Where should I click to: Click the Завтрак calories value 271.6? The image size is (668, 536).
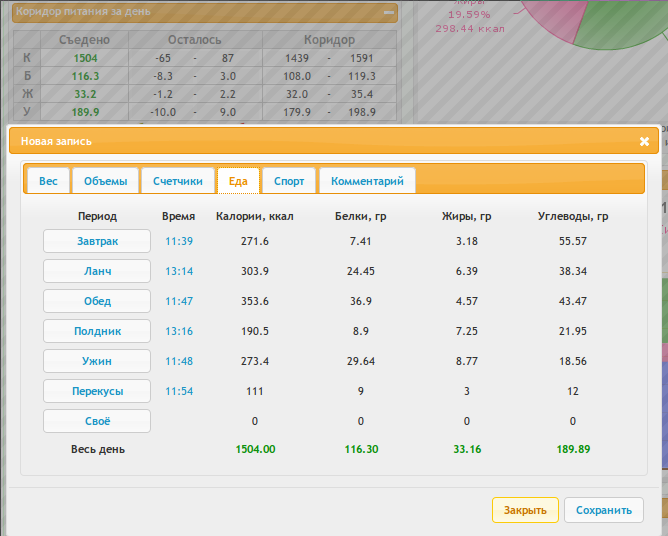(x=255, y=241)
